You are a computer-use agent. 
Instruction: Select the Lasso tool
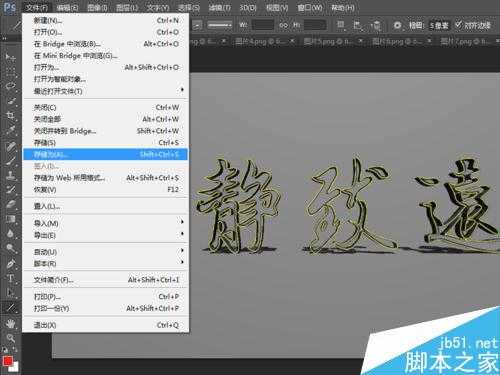tap(10, 86)
